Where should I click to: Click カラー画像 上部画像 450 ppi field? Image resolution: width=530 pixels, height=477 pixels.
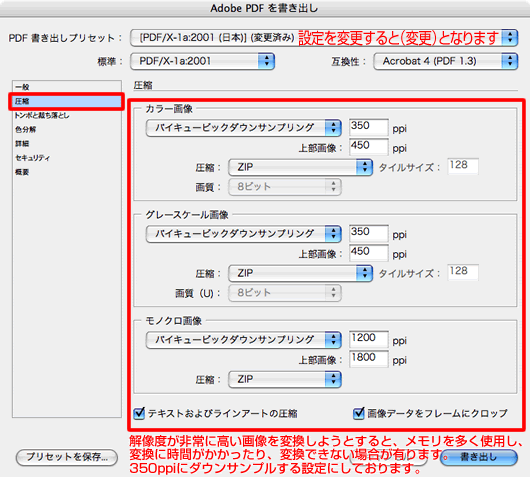(368, 146)
